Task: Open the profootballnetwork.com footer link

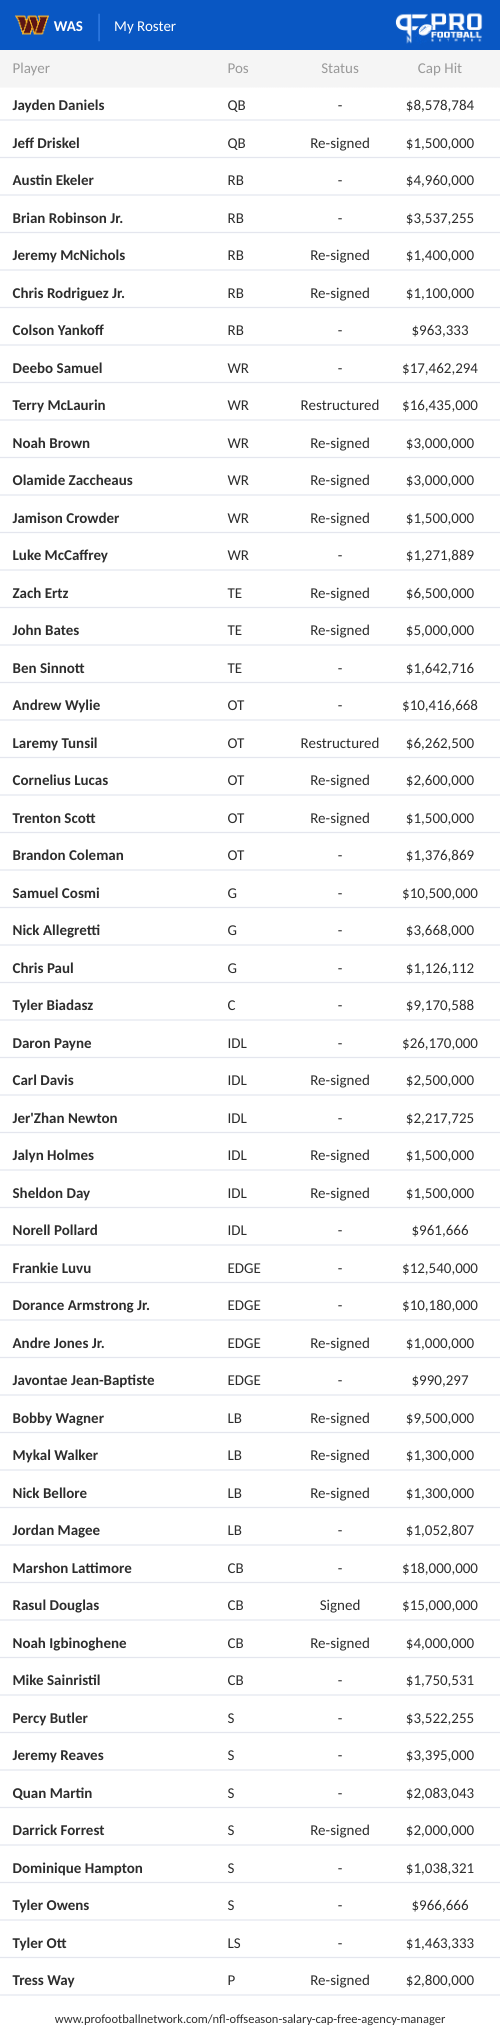Action: click(x=250, y=2019)
